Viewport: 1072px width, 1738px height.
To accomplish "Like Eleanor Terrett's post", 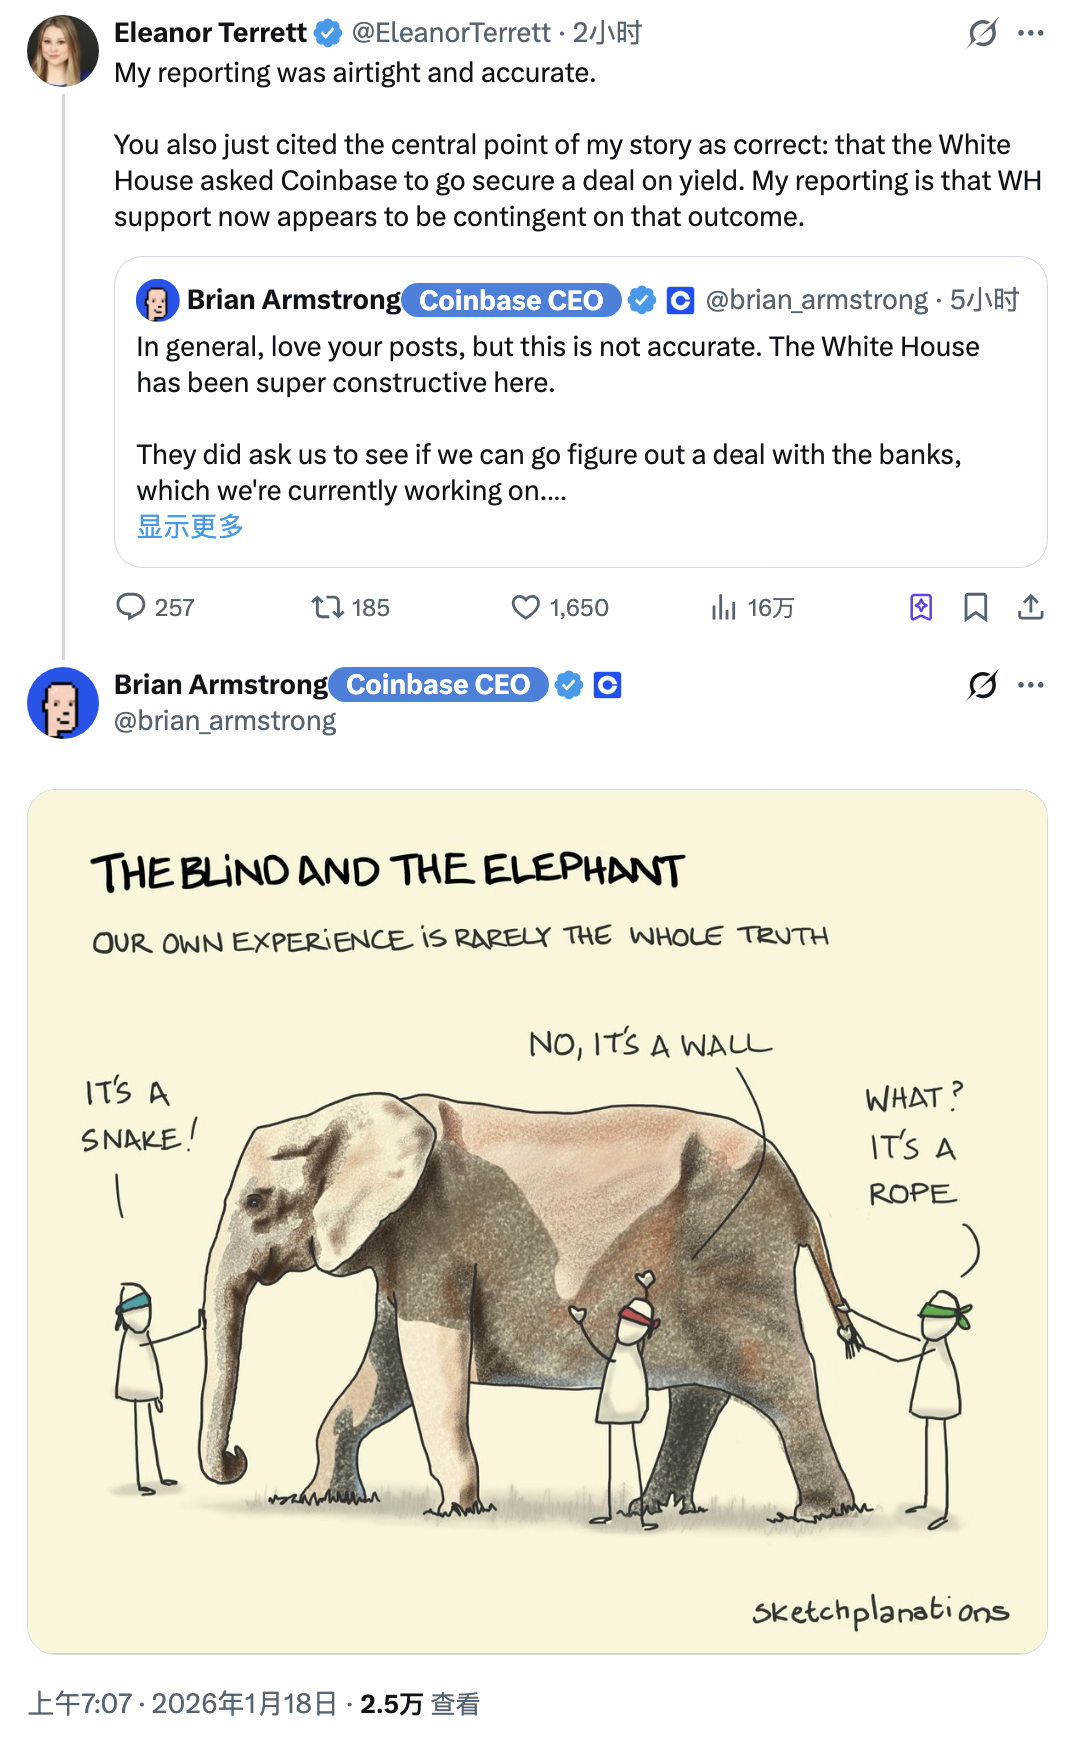I will tap(526, 607).
